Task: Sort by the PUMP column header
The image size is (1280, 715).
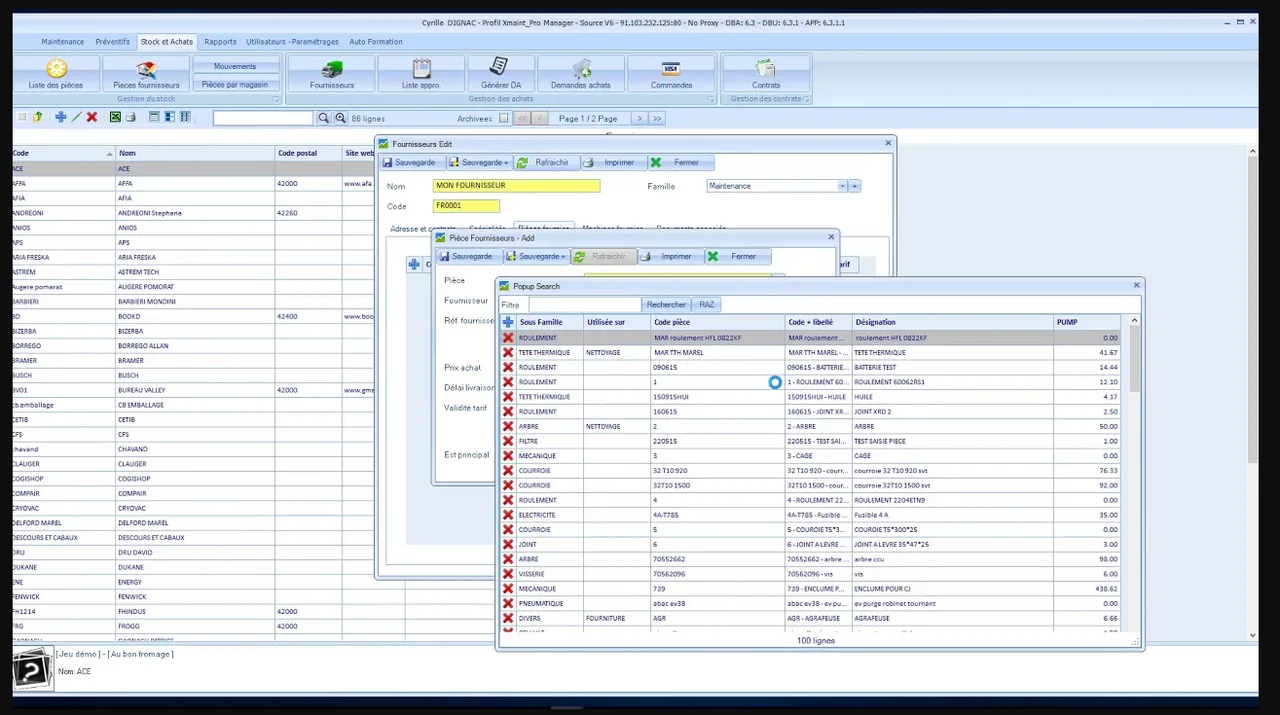Action: tap(1088, 322)
